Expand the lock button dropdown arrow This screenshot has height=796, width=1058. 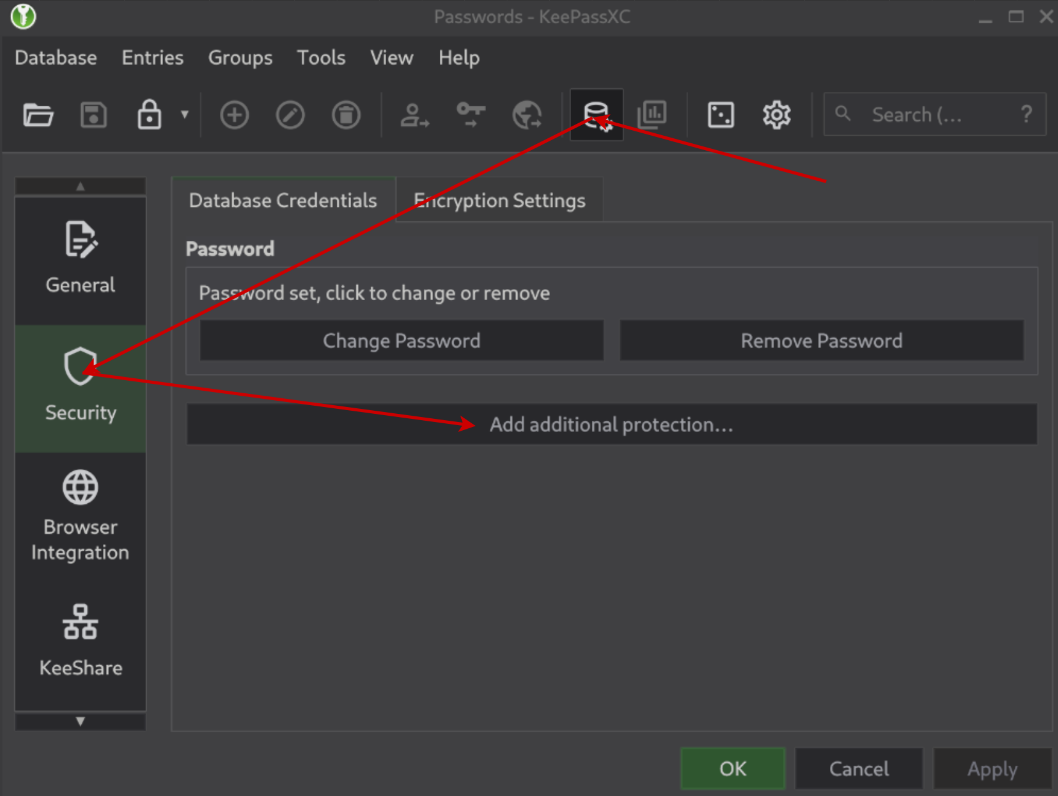tap(184, 115)
